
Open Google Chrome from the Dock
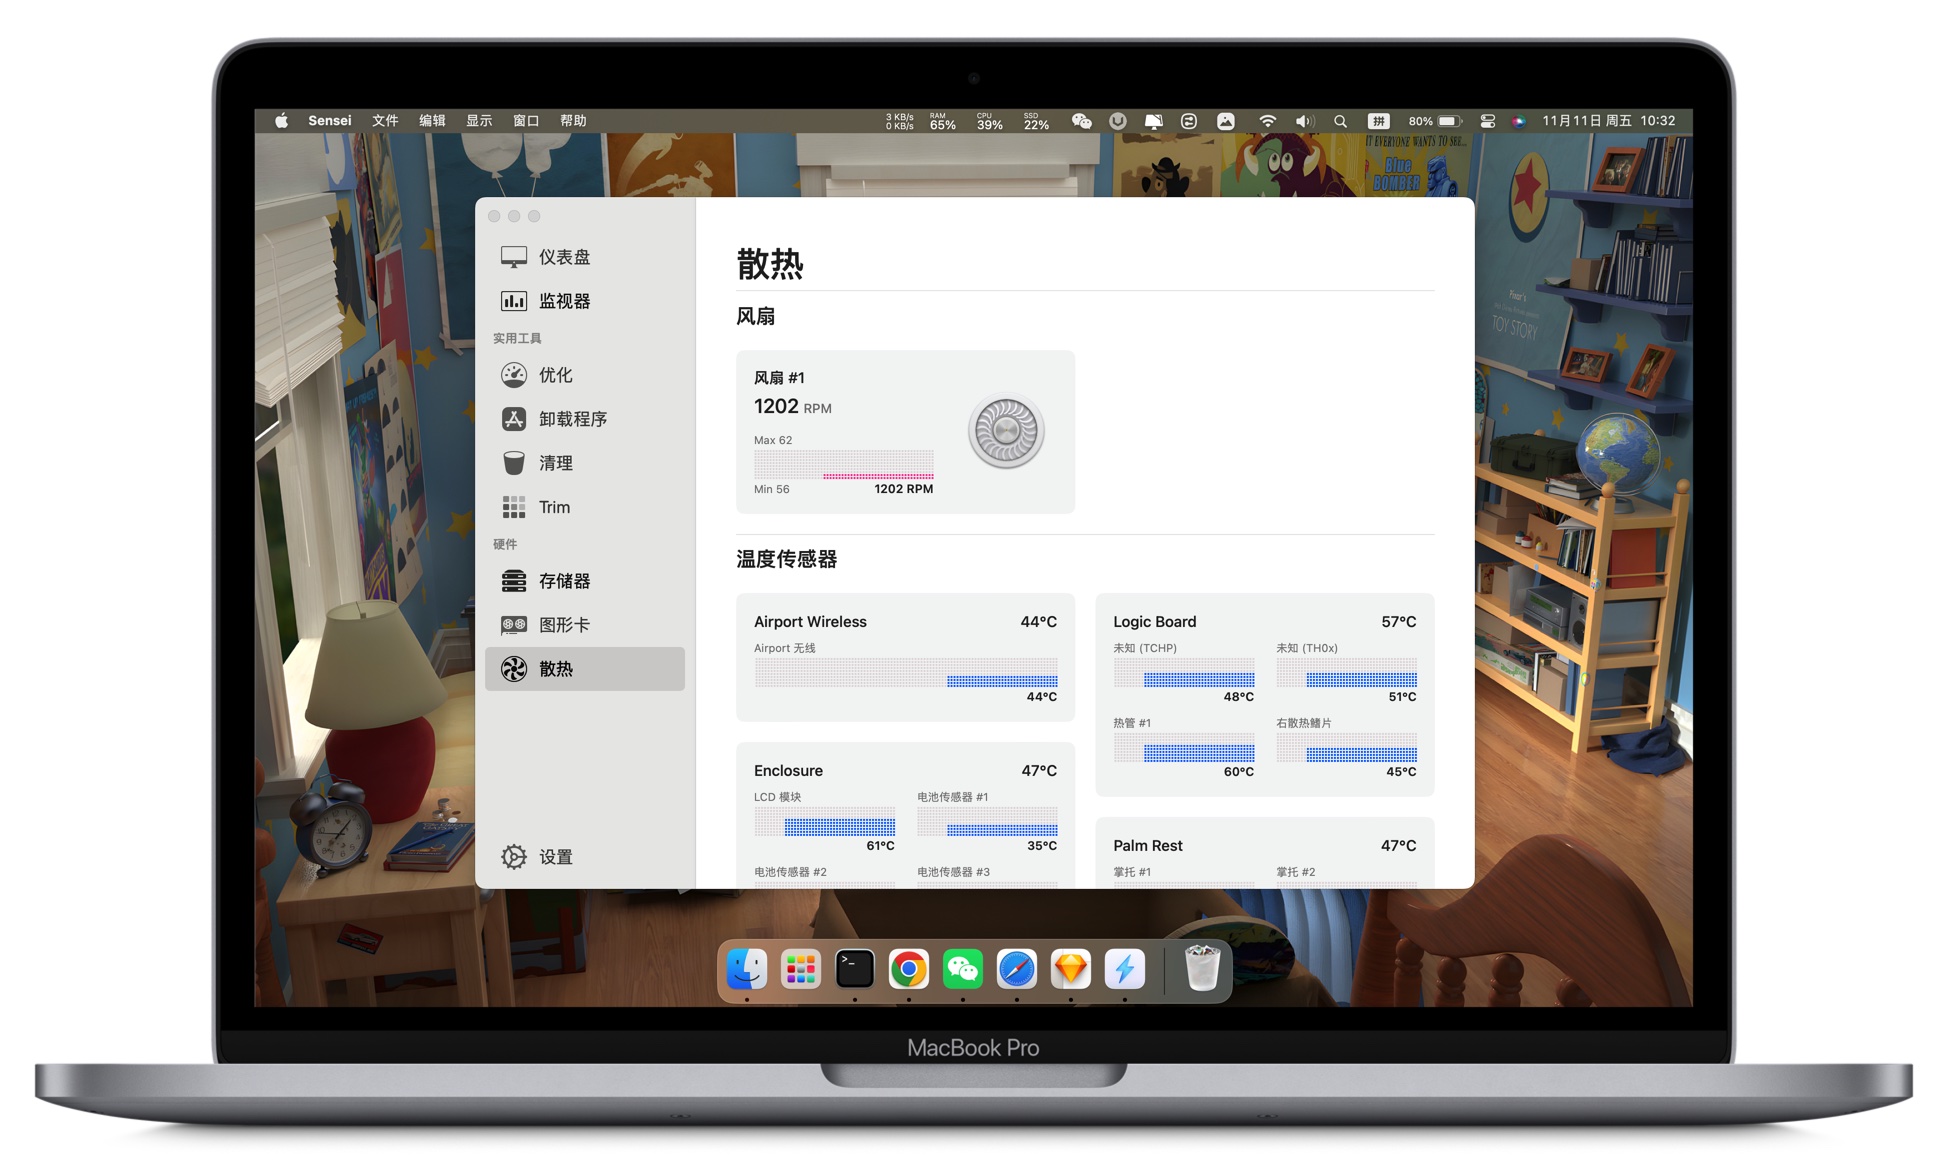[x=908, y=969]
